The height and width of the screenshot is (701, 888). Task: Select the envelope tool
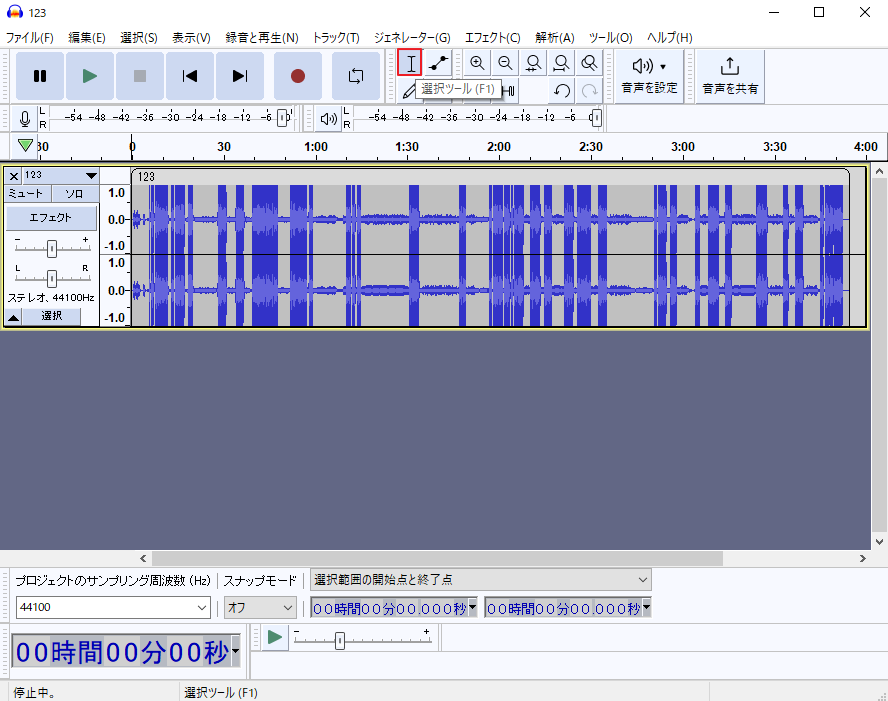coord(437,62)
